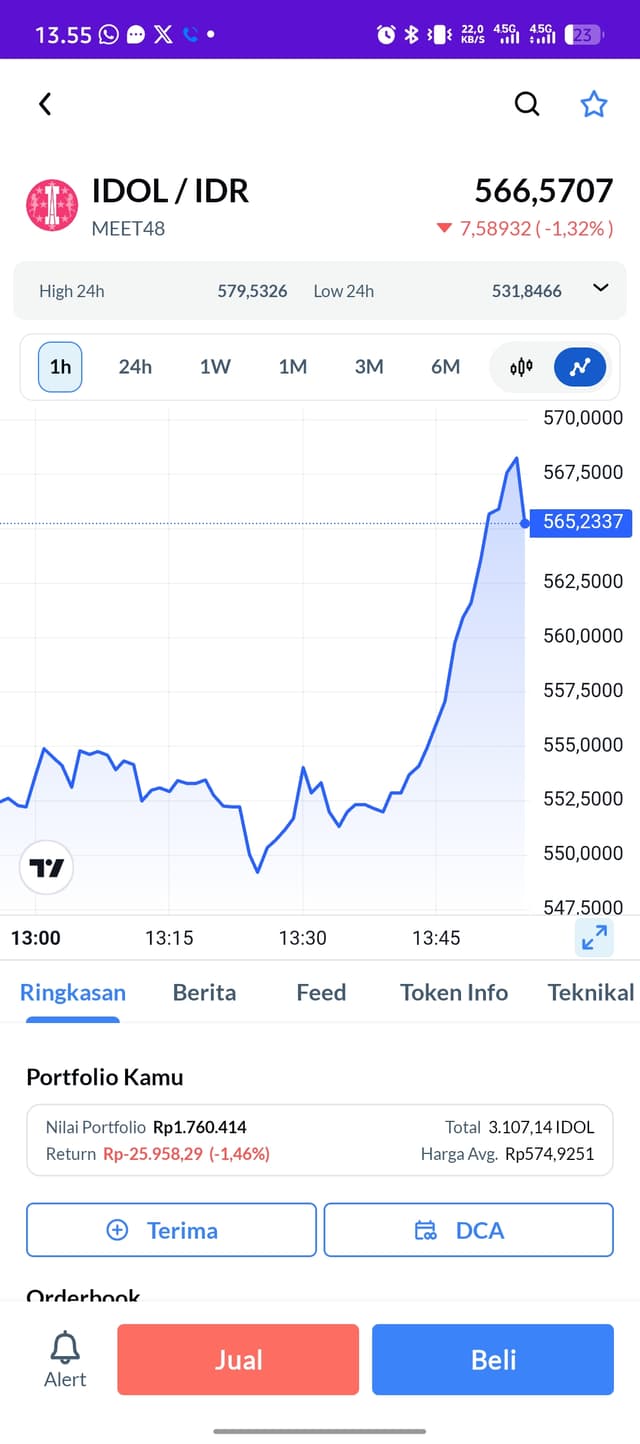Open the DCA button
640x1444 pixels.
(468, 1230)
